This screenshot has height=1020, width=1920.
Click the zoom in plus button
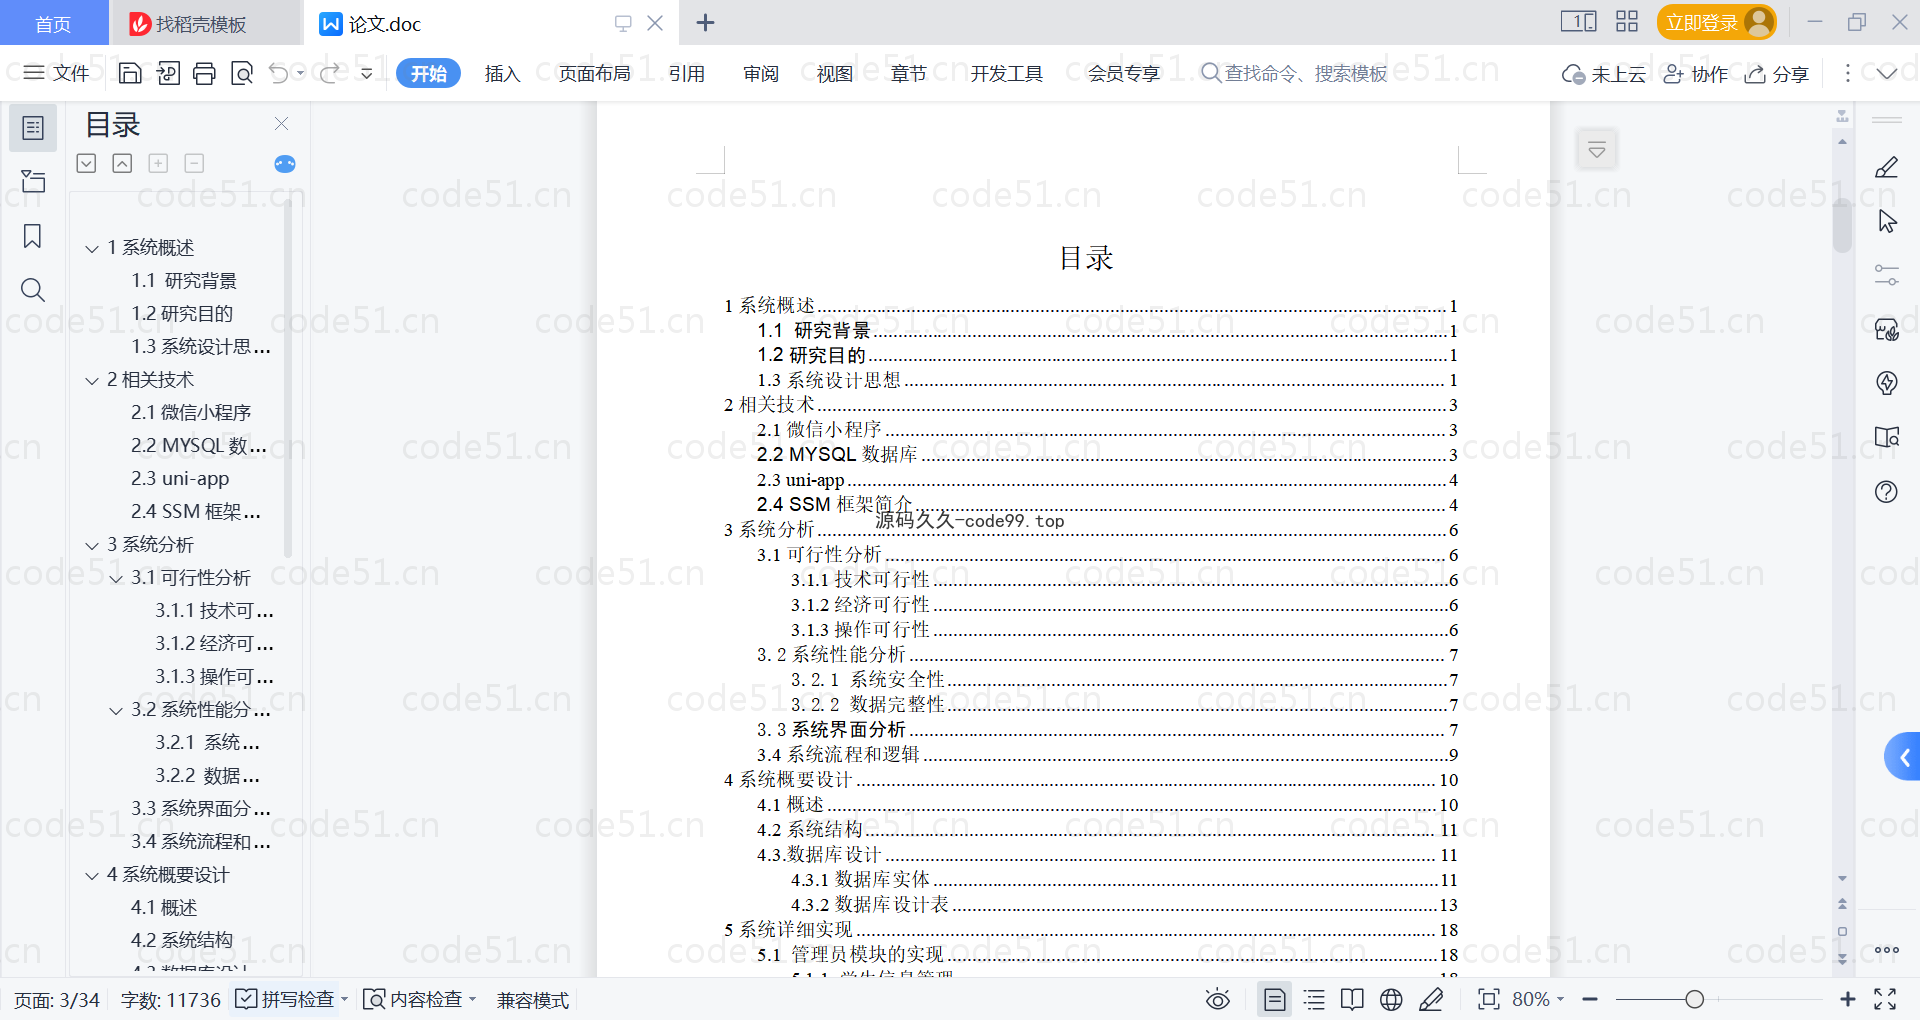pos(1847,999)
